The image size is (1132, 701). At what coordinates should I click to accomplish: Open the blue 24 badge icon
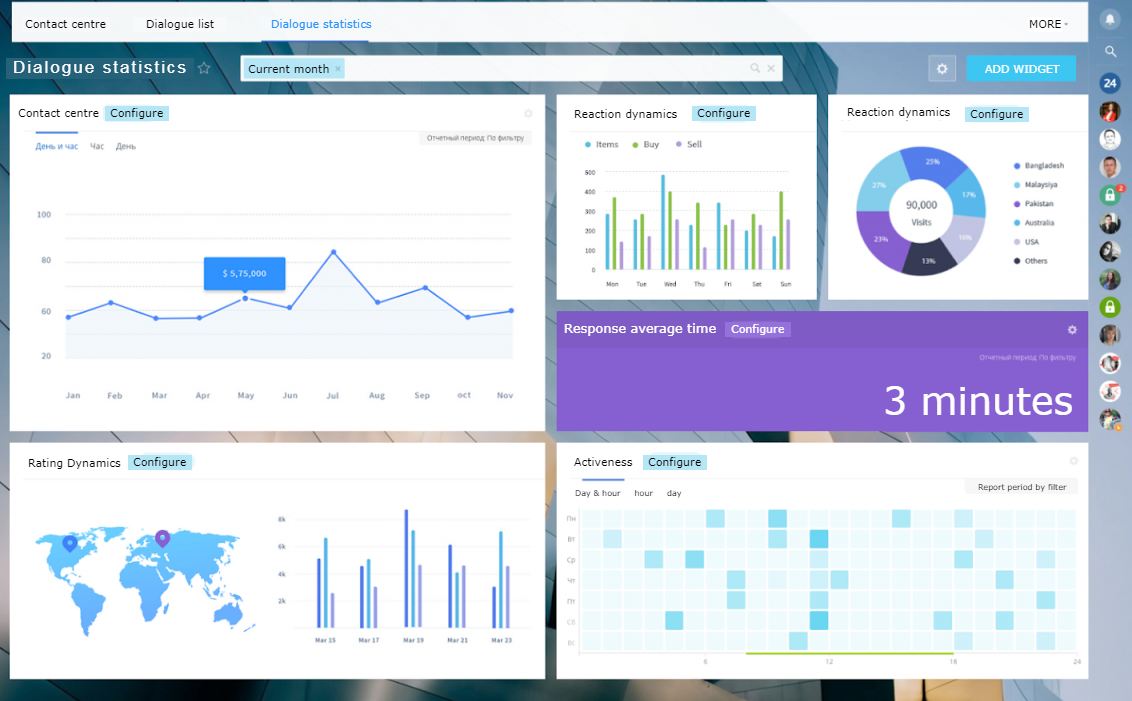click(1110, 83)
